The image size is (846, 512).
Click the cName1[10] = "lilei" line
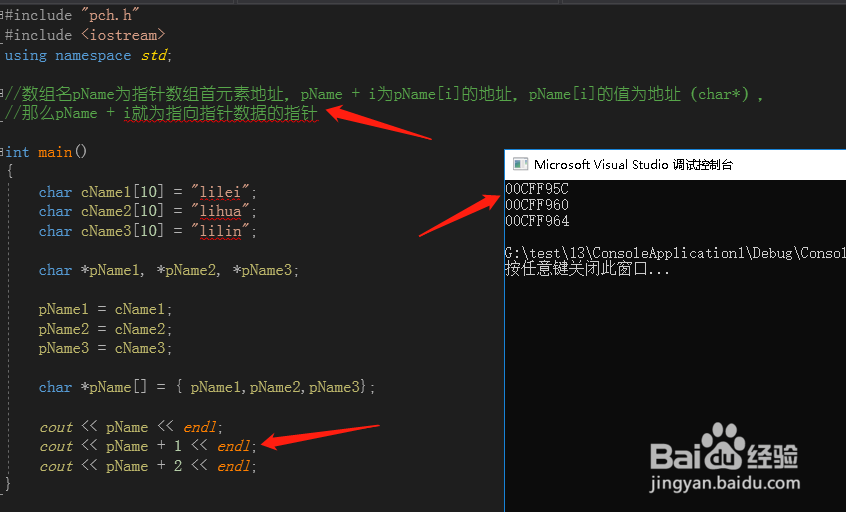[147, 192]
